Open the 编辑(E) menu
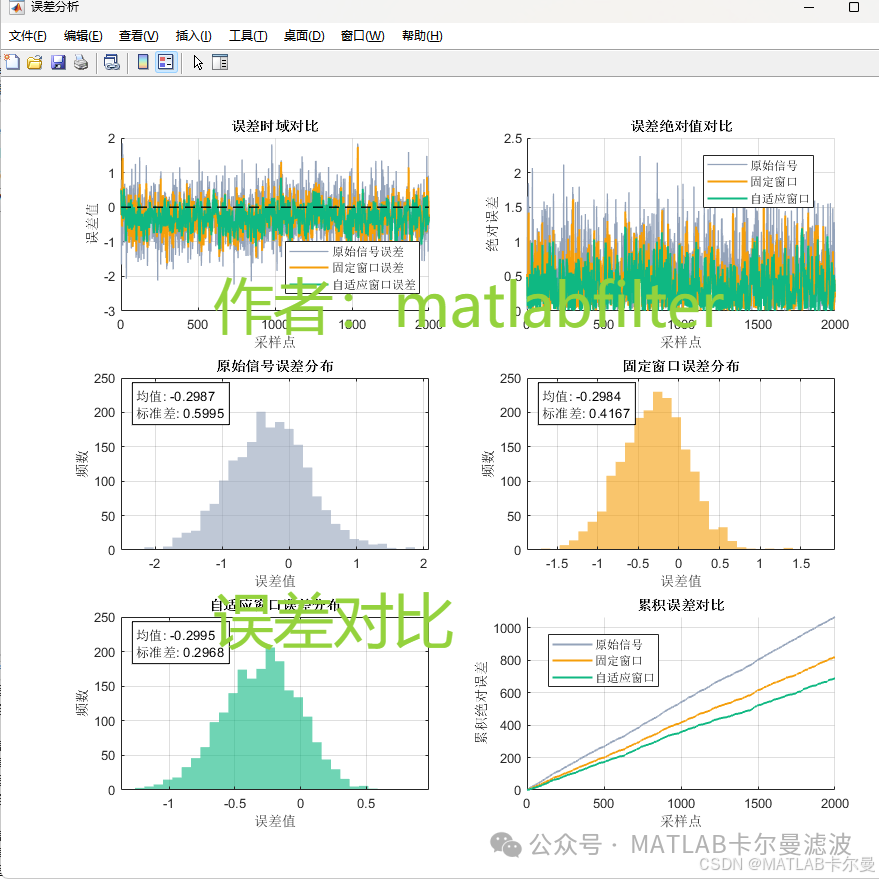Image resolution: width=879 pixels, height=879 pixels. [83, 36]
